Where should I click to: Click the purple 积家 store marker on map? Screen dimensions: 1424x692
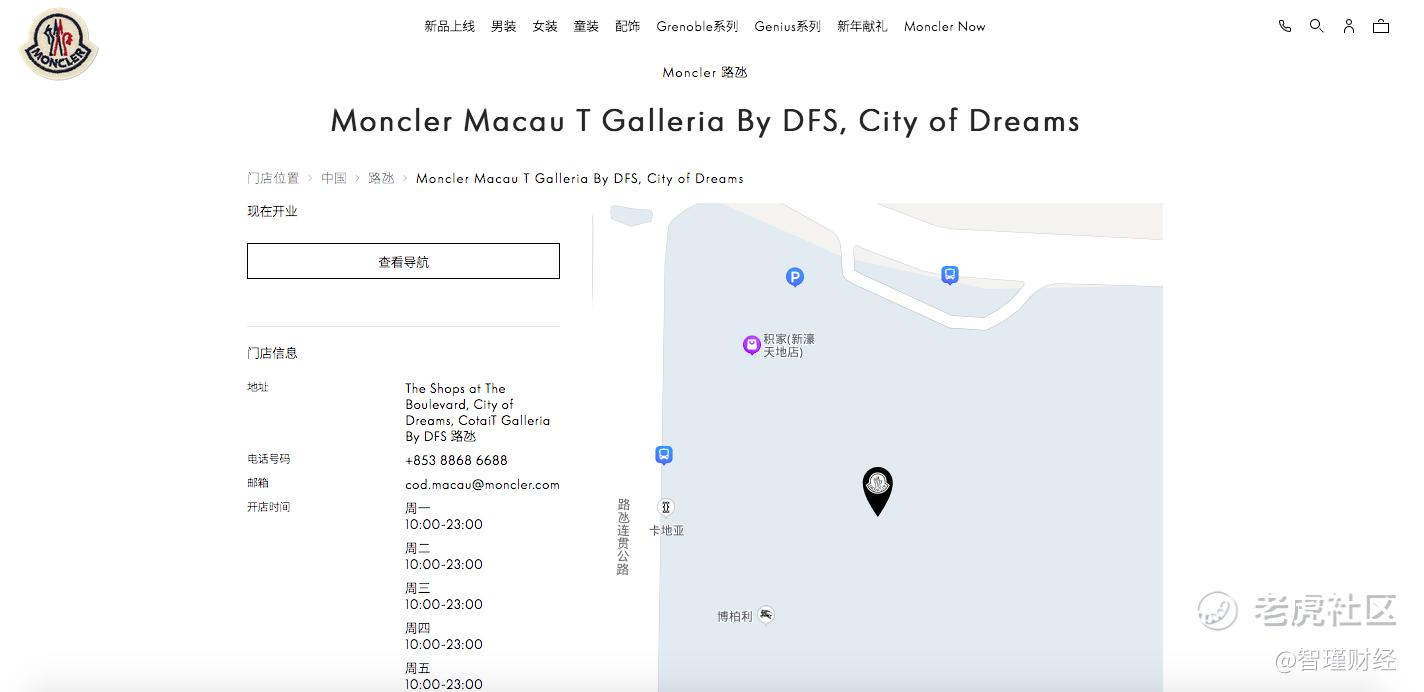coord(752,346)
